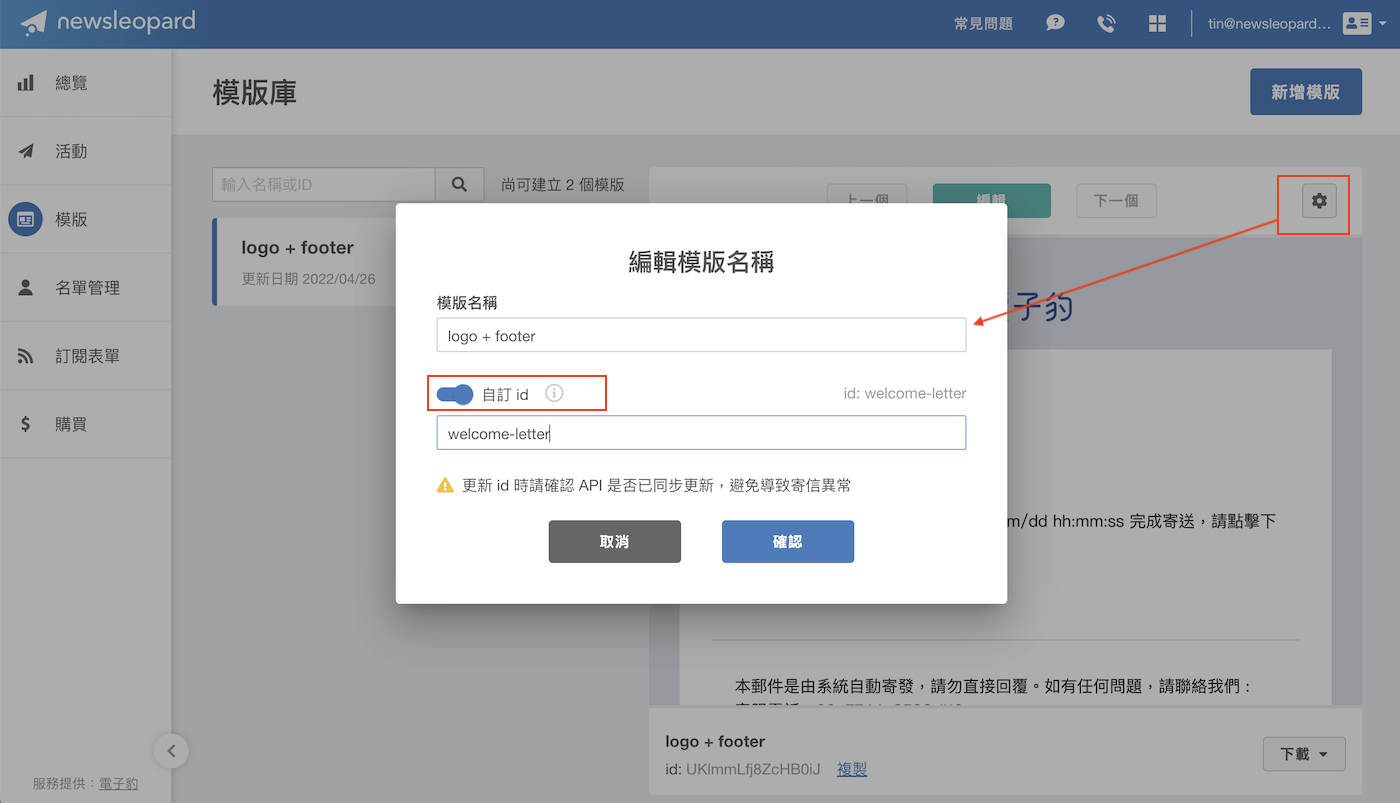Click the 更新日期 2022/04/26 text

coord(309,278)
